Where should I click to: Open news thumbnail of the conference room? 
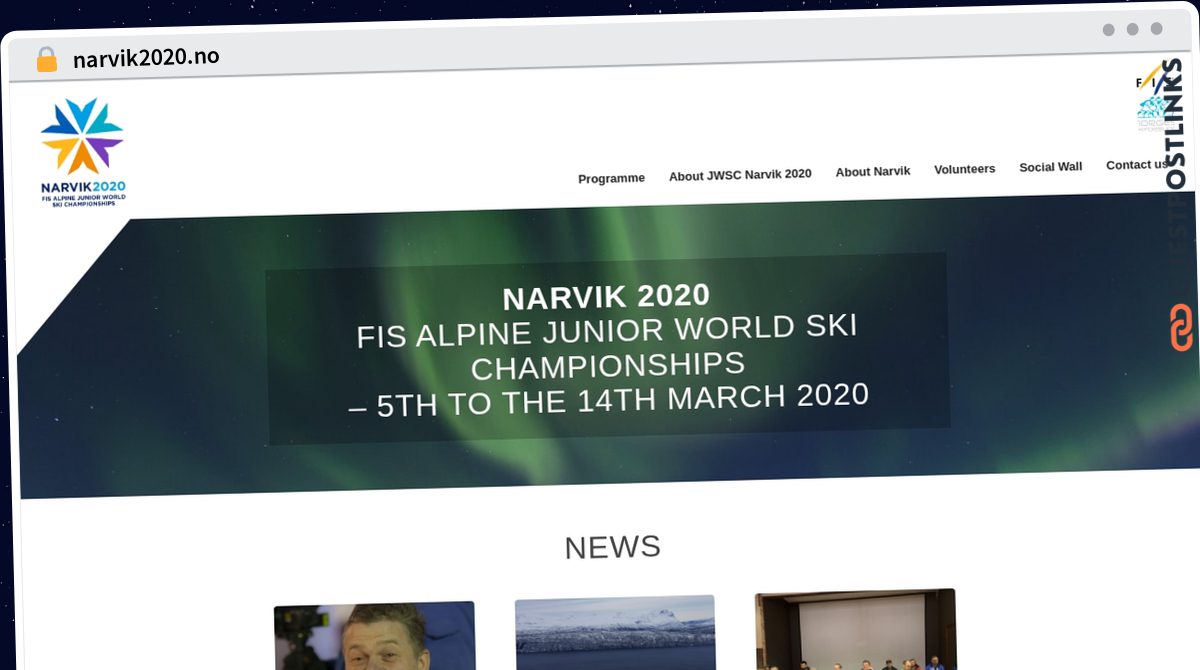pos(856,629)
